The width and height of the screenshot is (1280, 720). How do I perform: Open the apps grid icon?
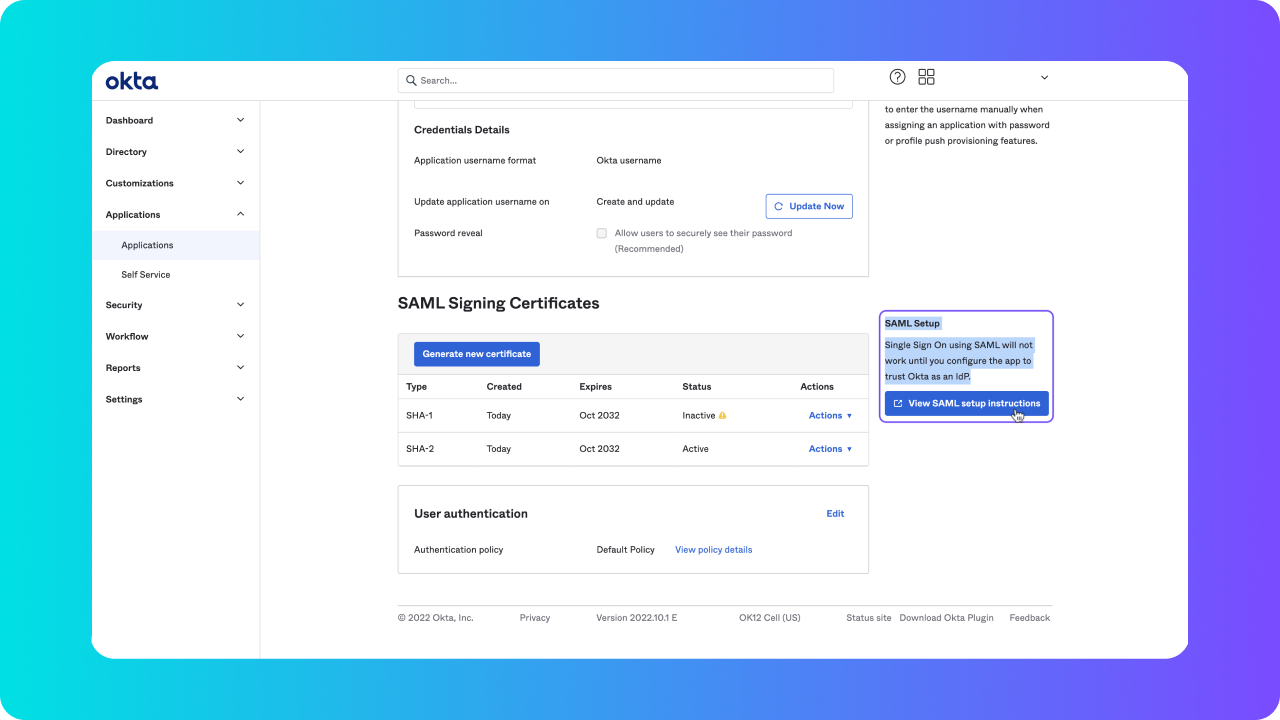(x=926, y=77)
